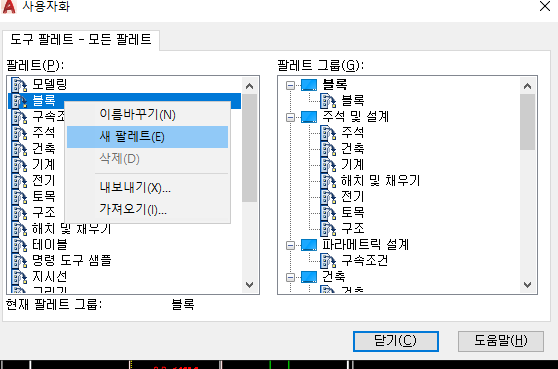558x369 pixels.
Task: Click the blue folder icon of the 건축 group
Action: [309, 277]
